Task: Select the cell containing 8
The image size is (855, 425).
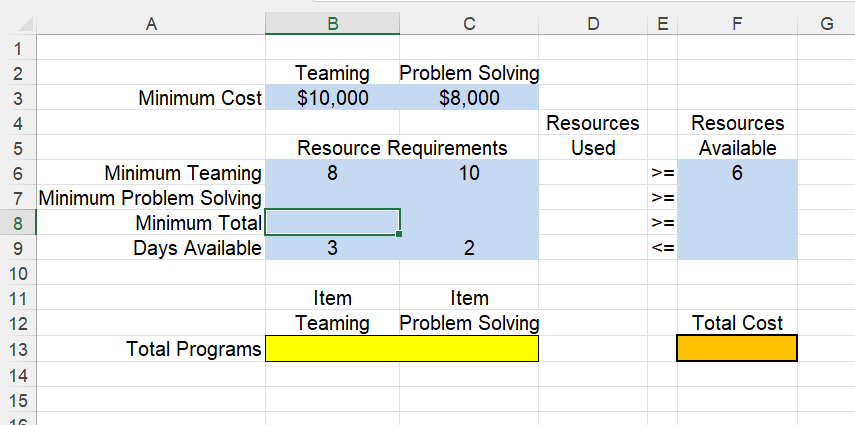Action: pos(333,173)
